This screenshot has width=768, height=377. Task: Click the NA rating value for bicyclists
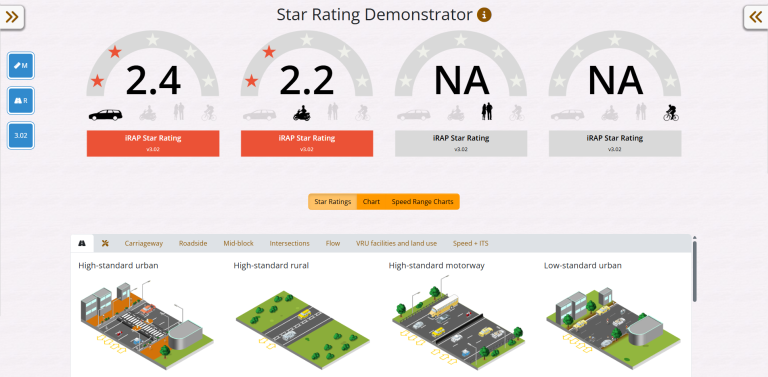tap(615, 80)
